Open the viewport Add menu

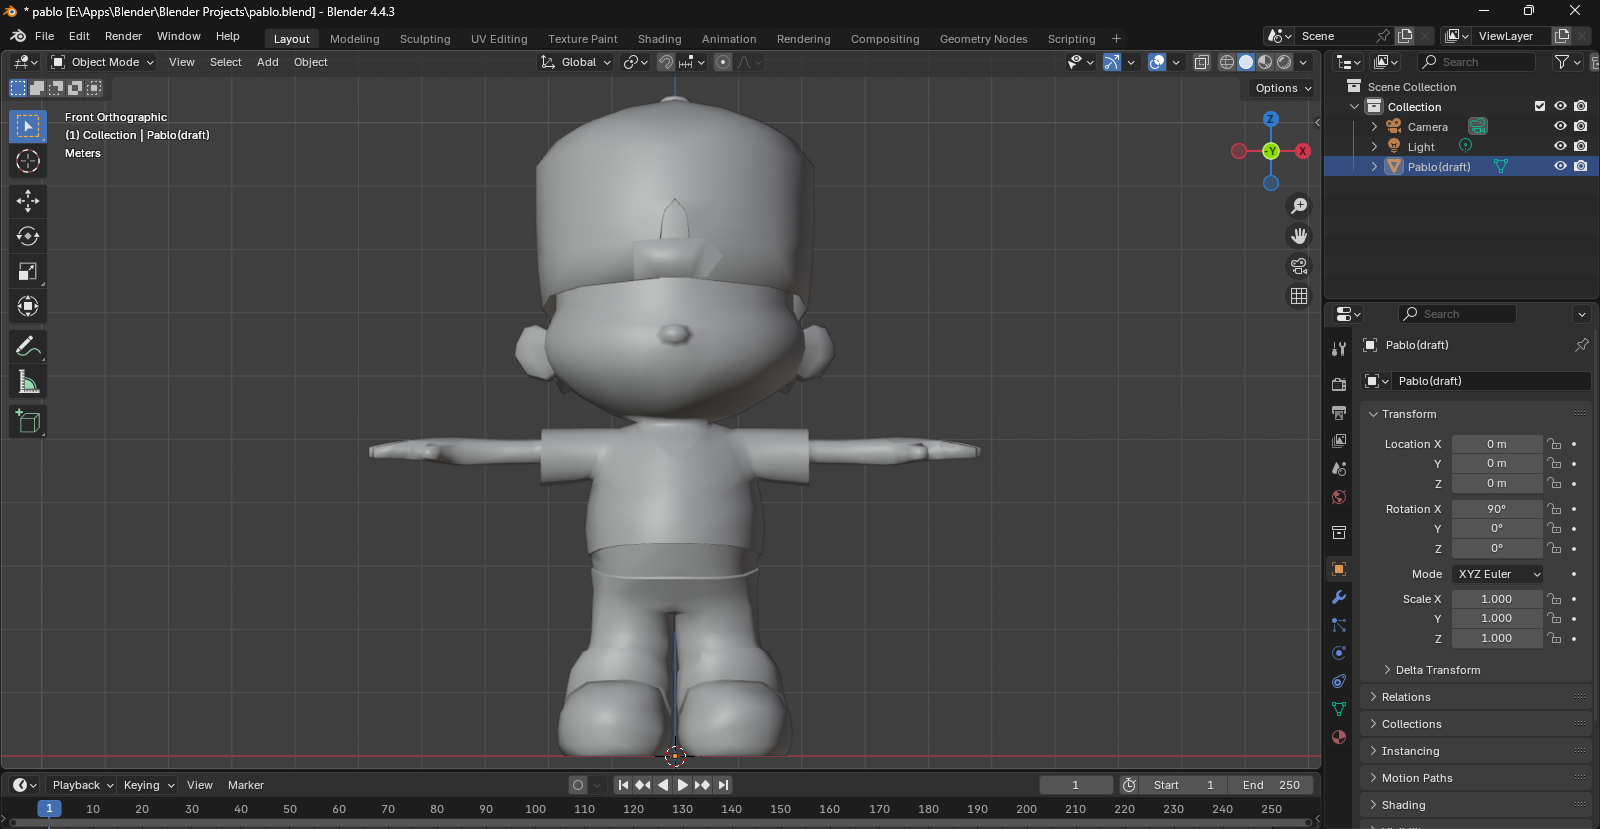[x=267, y=62]
